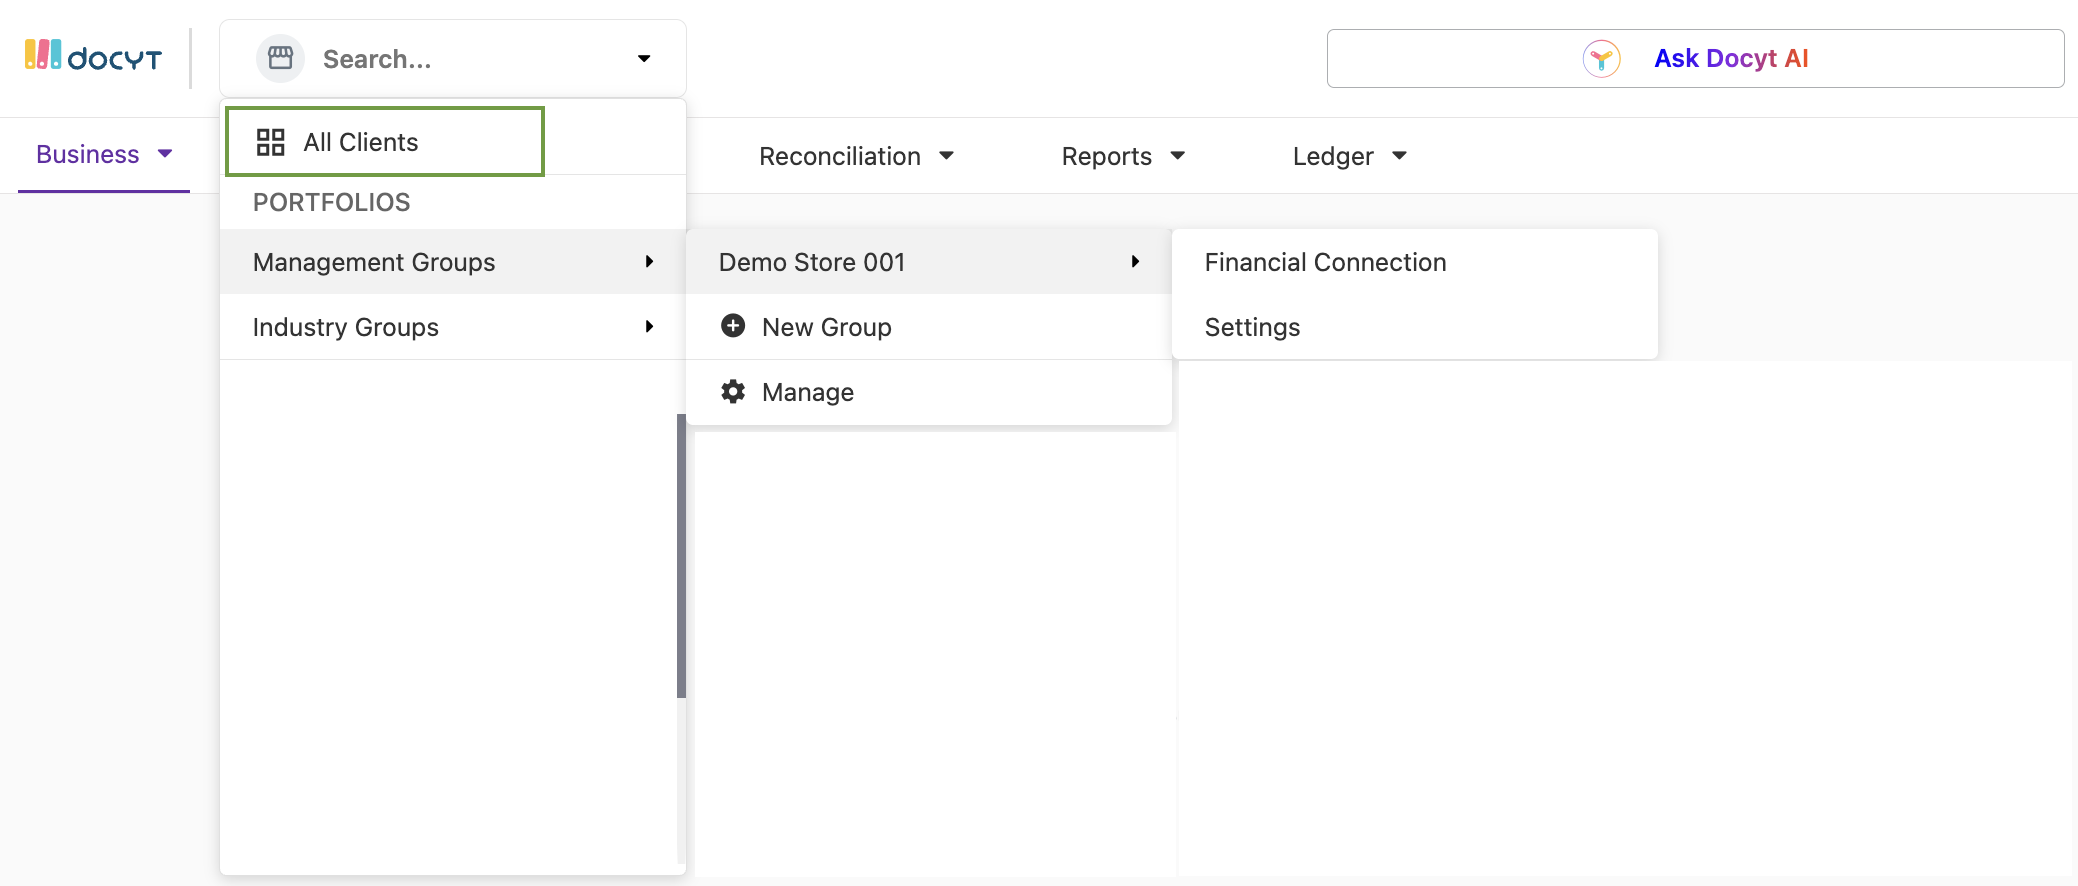Click the Ask Docyt AI logo icon
This screenshot has height=886, width=2078.
[1601, 59]
